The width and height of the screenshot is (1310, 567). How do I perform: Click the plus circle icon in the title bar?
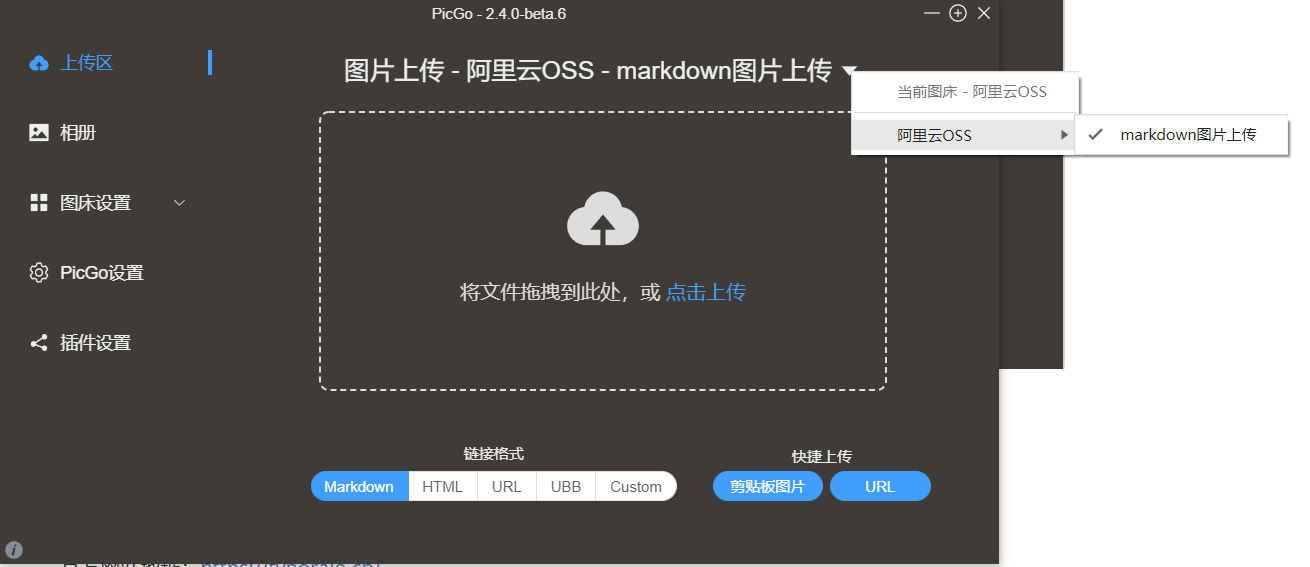point(958,13)
